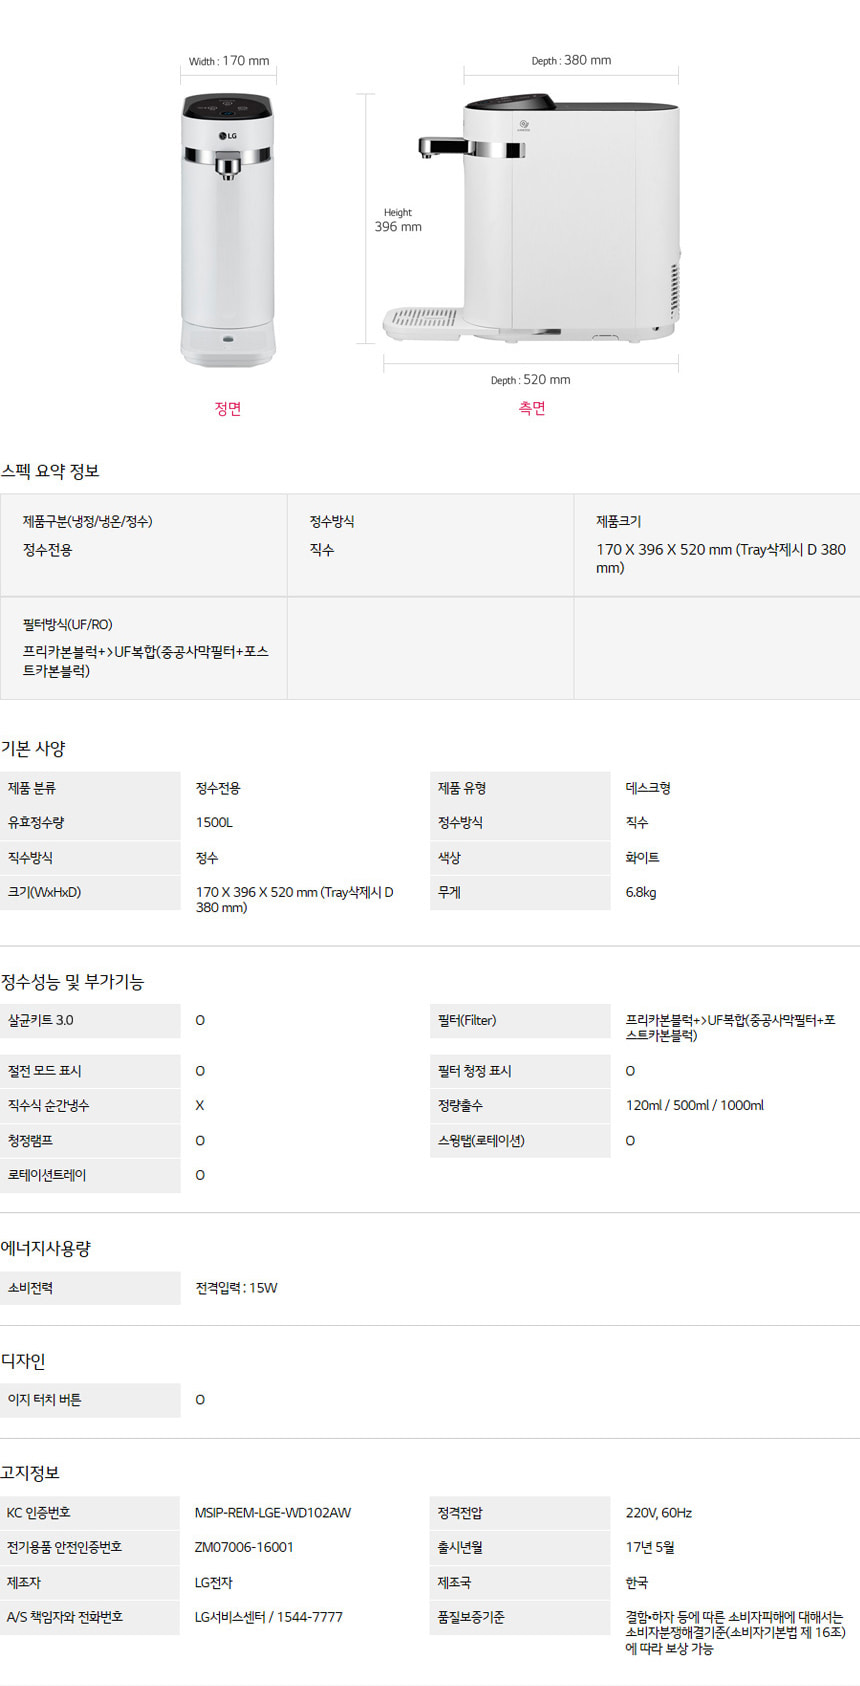Screen dimensions: 860x1686
Task: Click the Depth 520 mm dimension label
Action: (530, 380)
